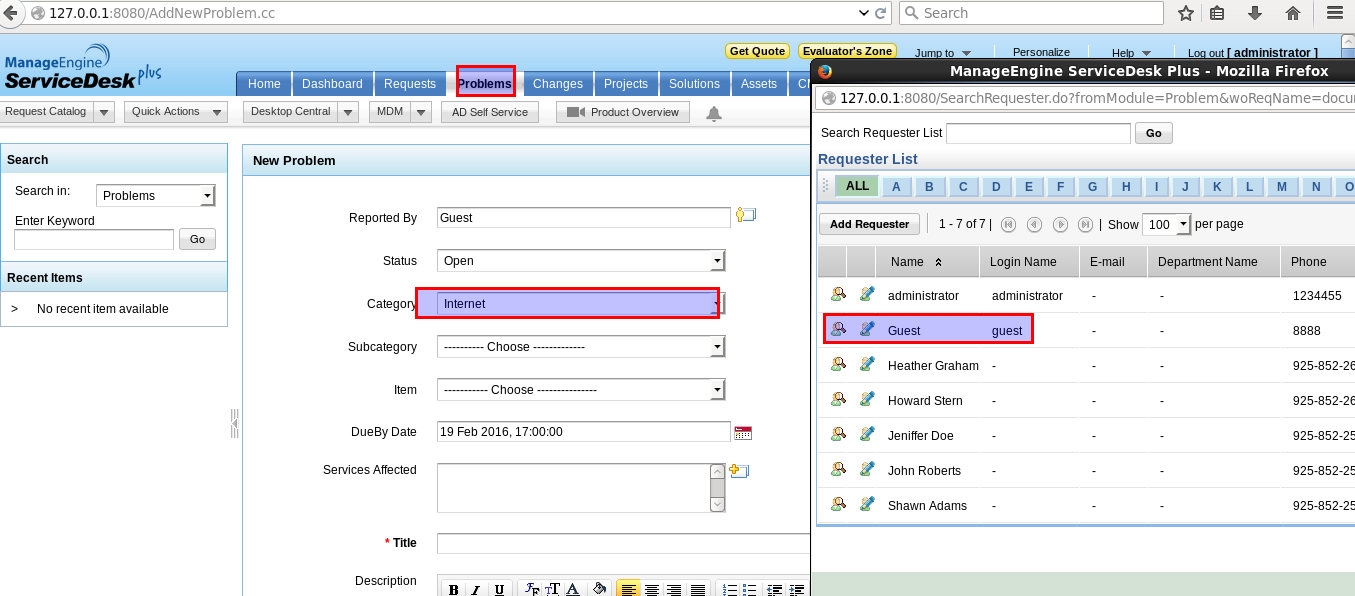View details icon for Howard Stern
Image resolution: width=1355 pixels, height=596 pixels.
(838, 400)
